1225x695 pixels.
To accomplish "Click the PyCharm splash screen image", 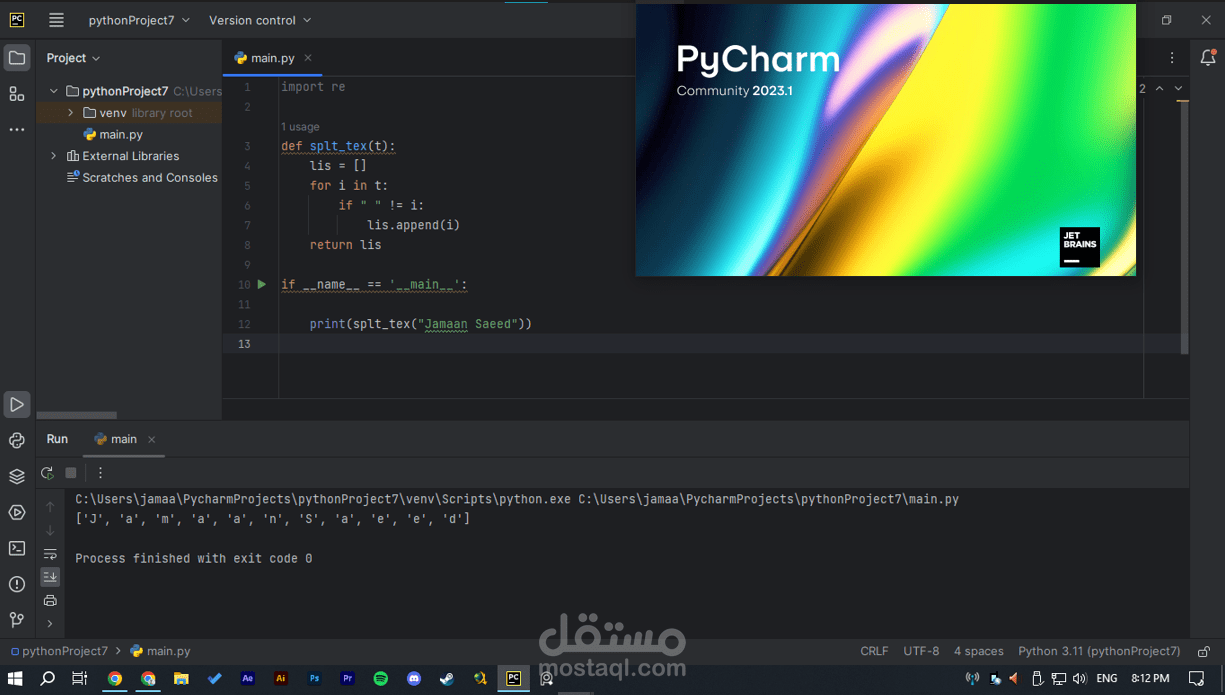I will tap(885, 140).
